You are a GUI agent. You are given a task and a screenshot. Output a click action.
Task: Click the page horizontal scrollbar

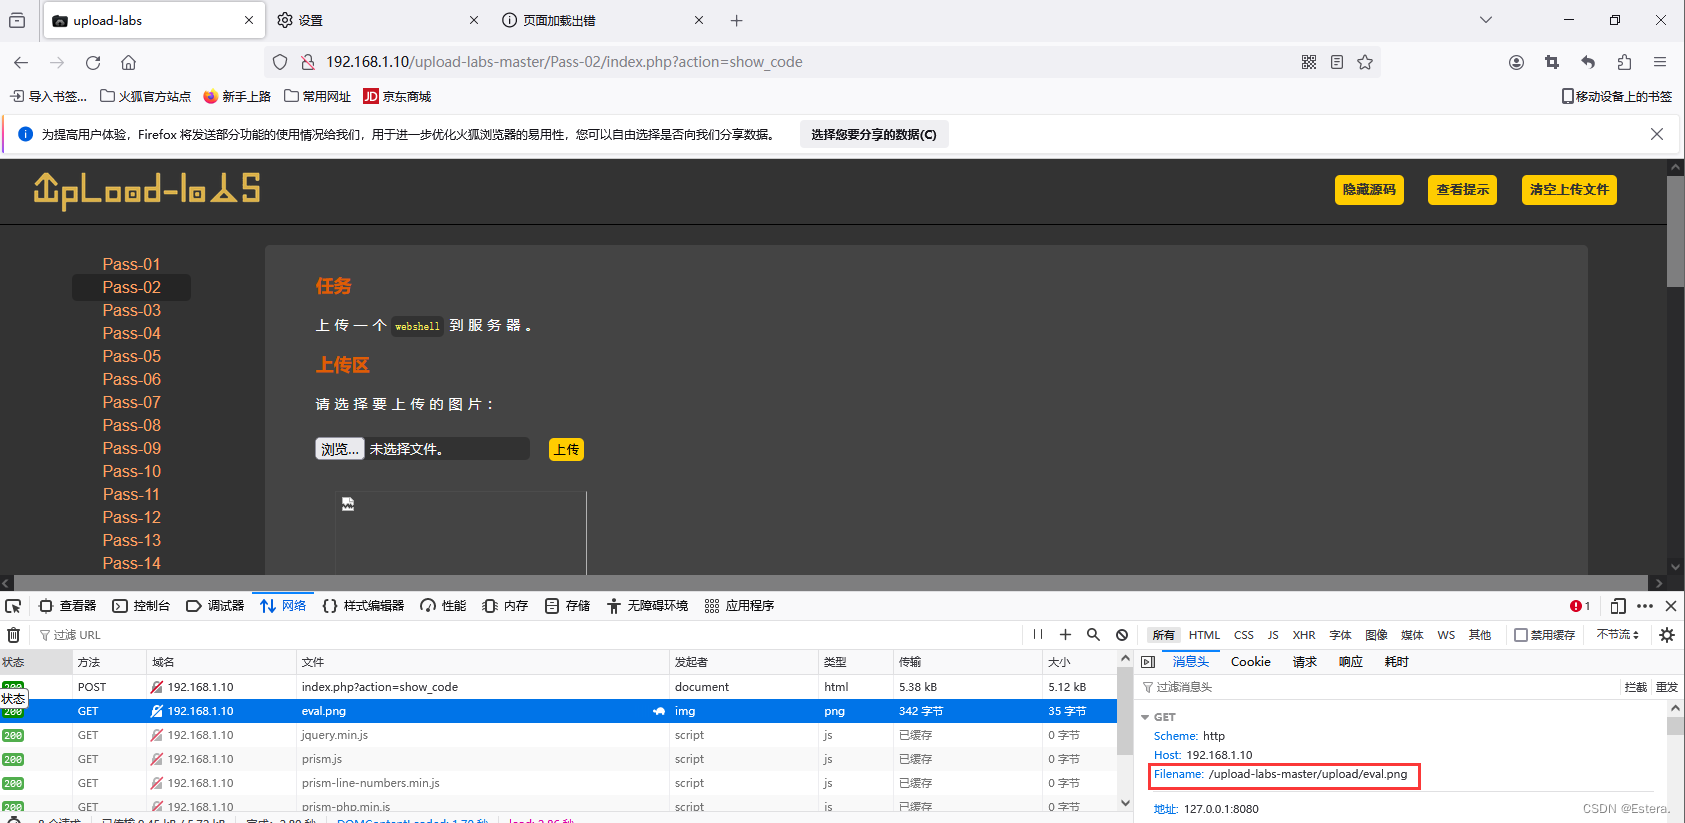click(x=833, y=582)
